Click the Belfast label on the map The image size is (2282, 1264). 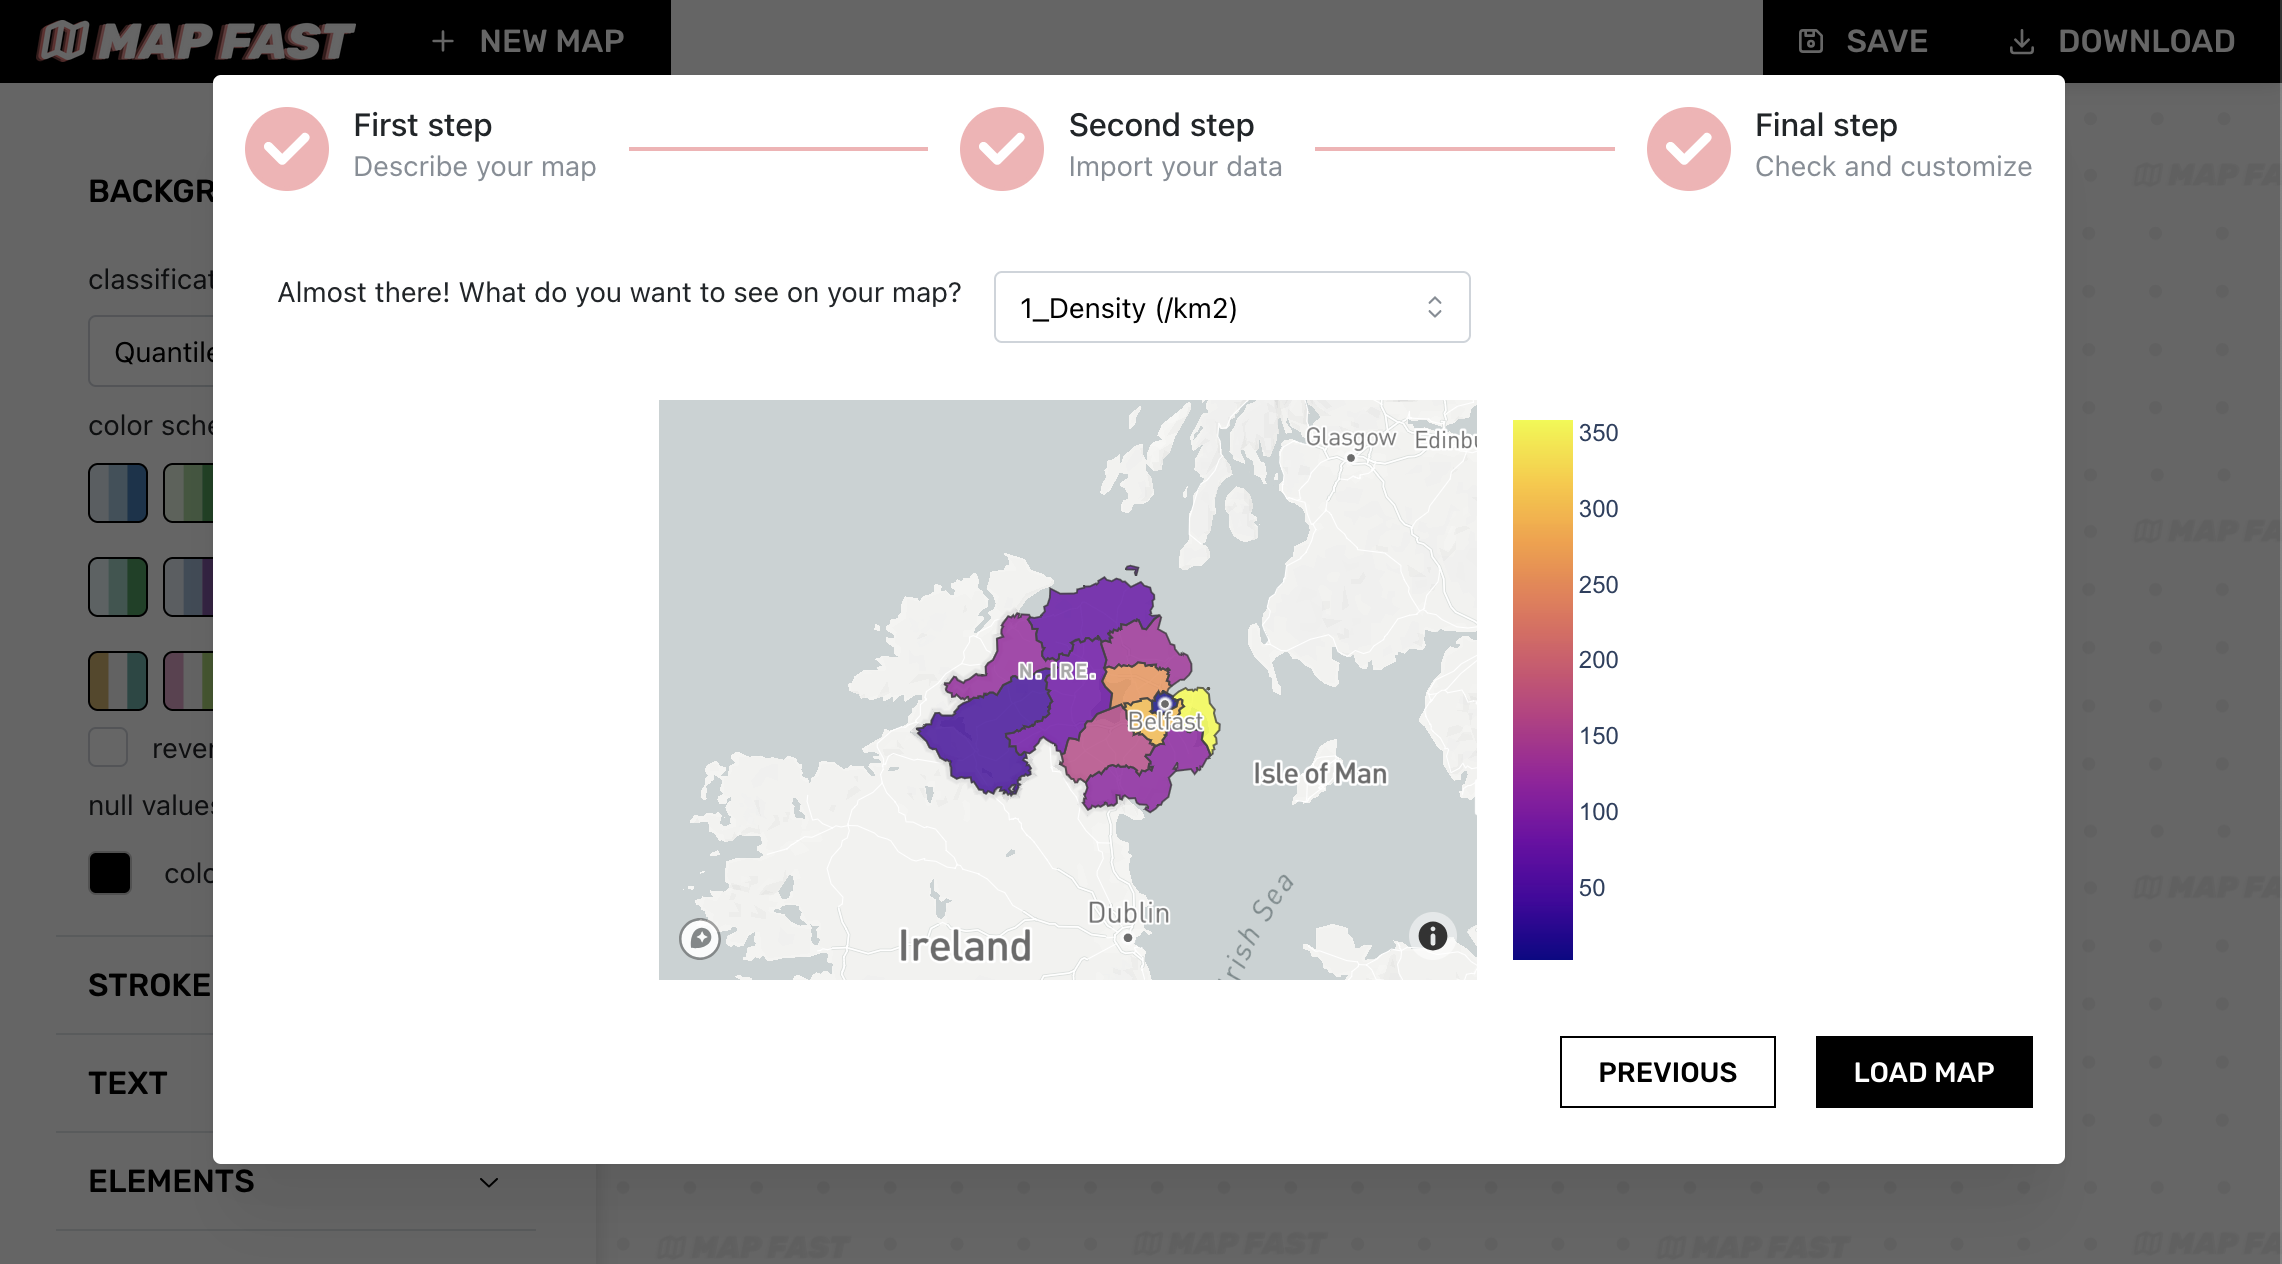tap(1165, 721)
